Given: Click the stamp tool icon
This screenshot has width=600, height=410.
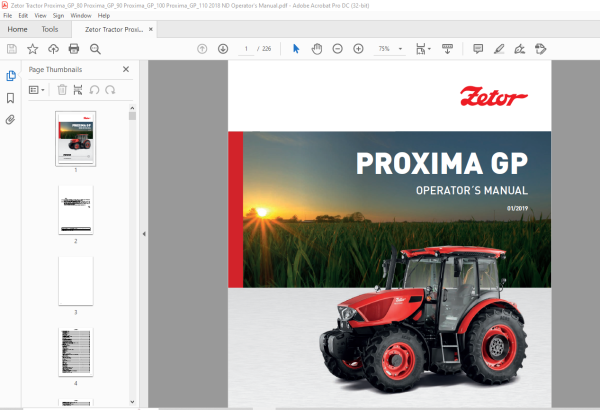Looking at the screenshot, I should pos(540,49).
